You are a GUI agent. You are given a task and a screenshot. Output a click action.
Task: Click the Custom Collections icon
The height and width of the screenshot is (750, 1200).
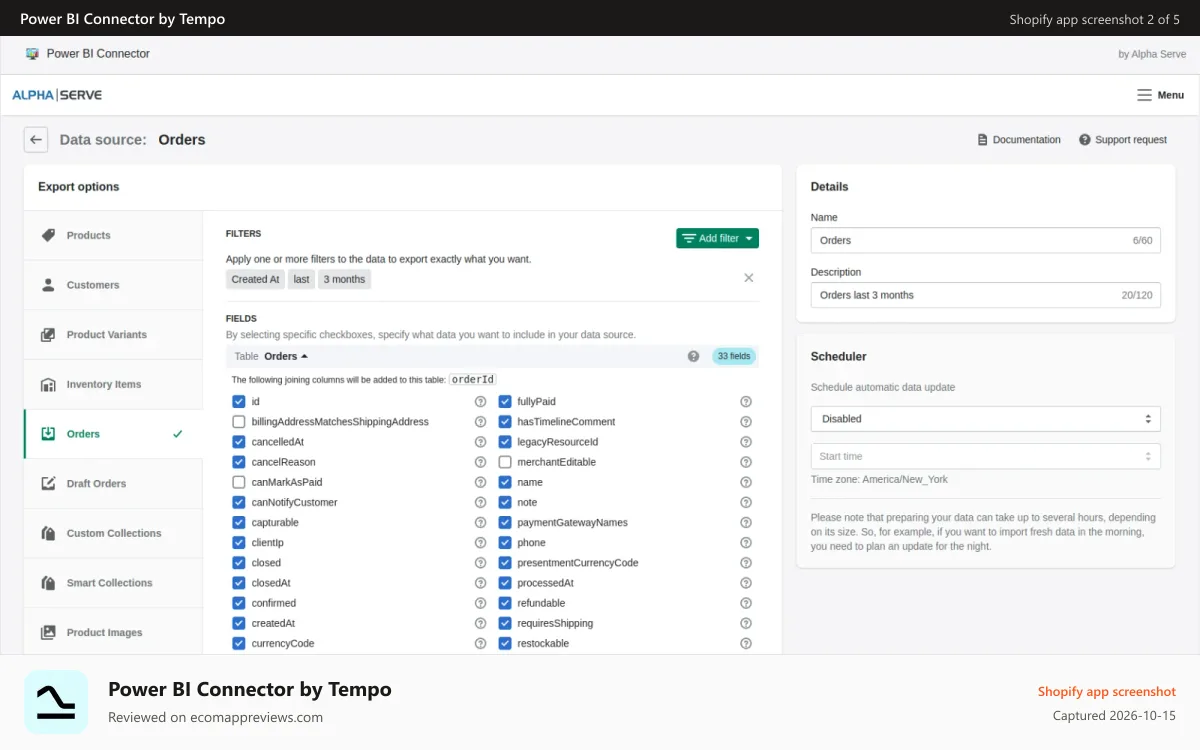pos(48,534)
